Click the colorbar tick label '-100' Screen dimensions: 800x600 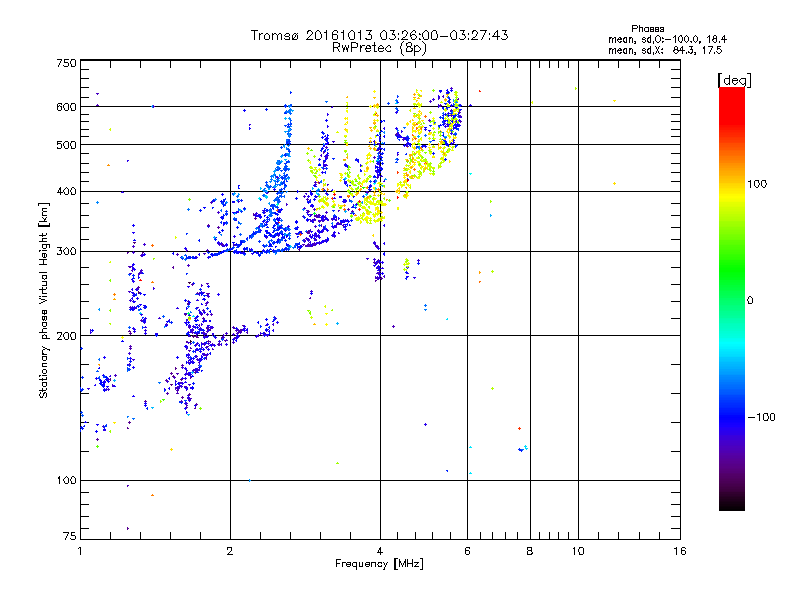[x=761, y=417]
